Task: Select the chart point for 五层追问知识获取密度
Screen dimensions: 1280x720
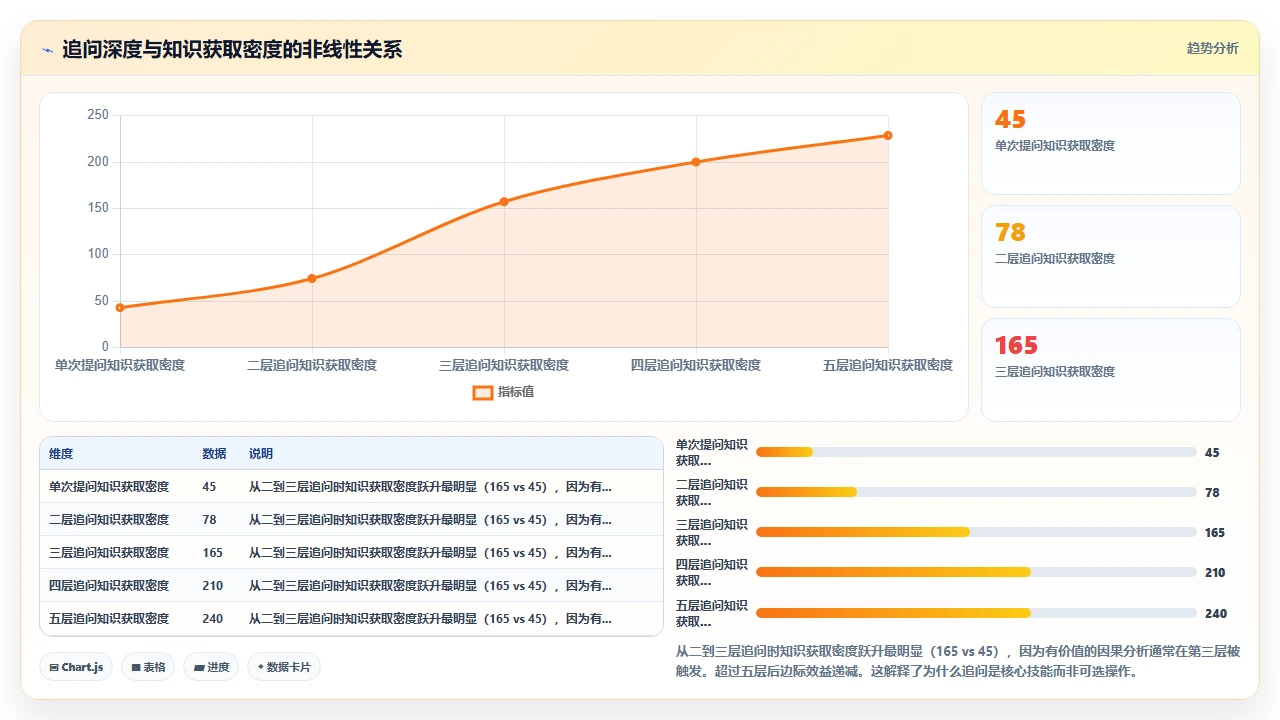Action: [888, 136]
